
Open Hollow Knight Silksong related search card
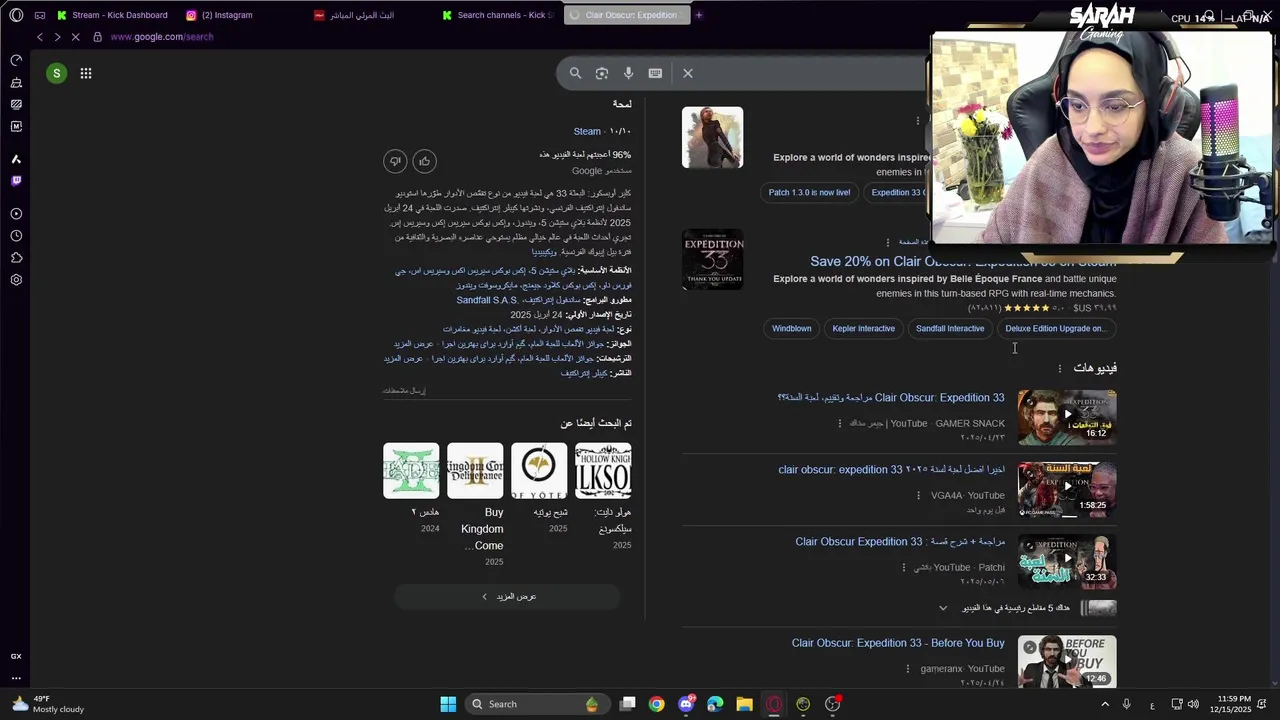pos(603,495)
